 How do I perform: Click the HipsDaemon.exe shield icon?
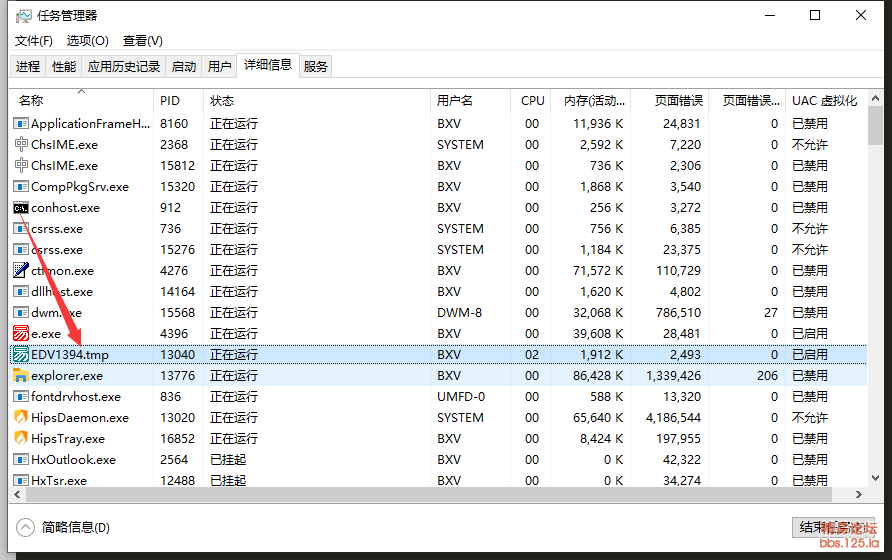(x=21, y=418)
